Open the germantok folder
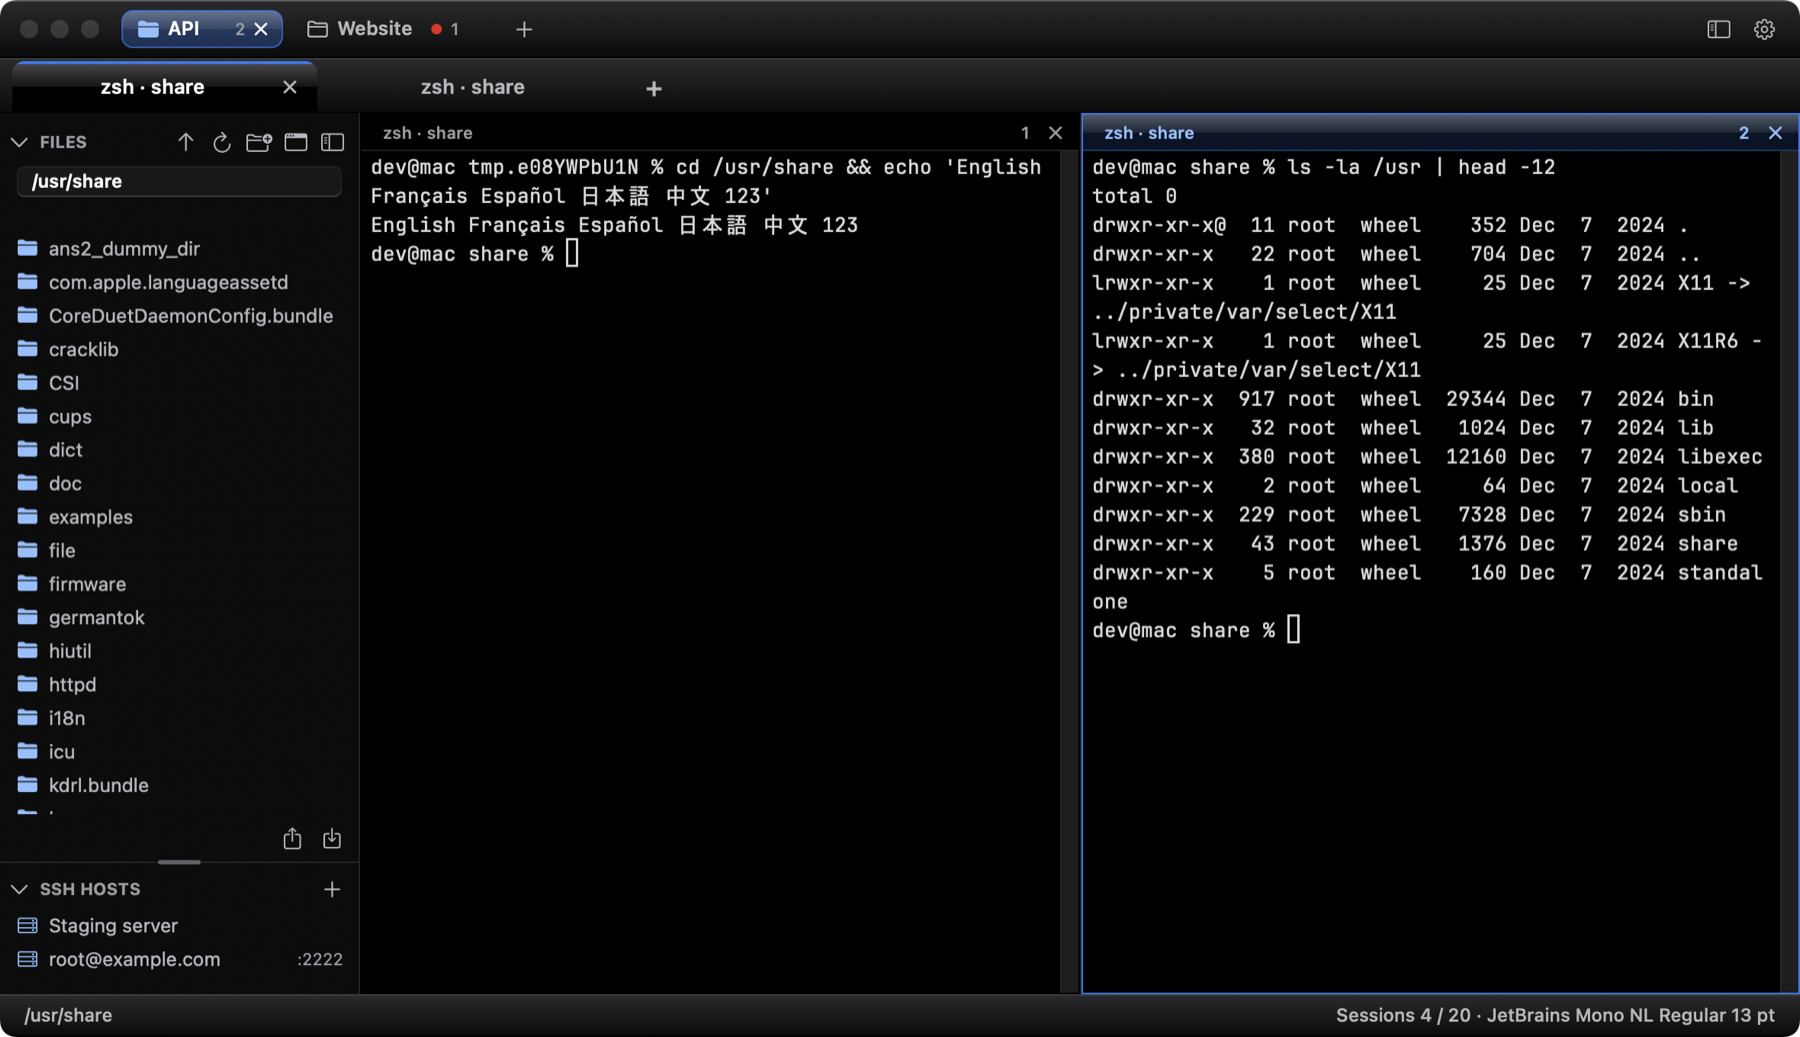Viewport: 1800px width, 1037px height. 179,617
